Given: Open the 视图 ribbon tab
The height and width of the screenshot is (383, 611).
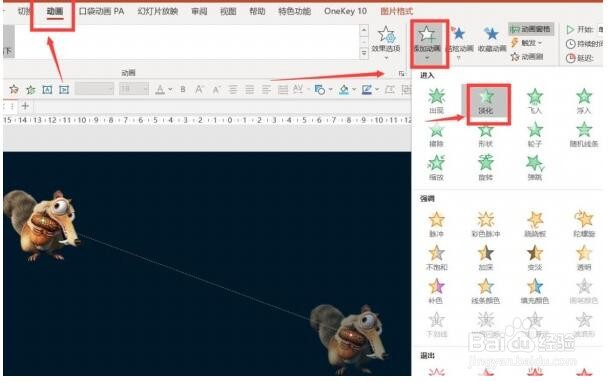Looking at the screenshot, I should 228,11.
